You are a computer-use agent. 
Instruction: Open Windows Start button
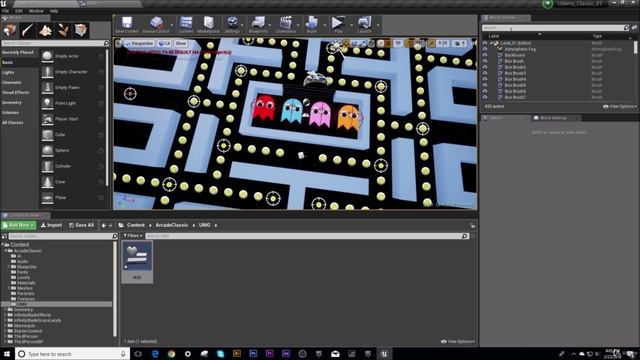tap(7, 354)
